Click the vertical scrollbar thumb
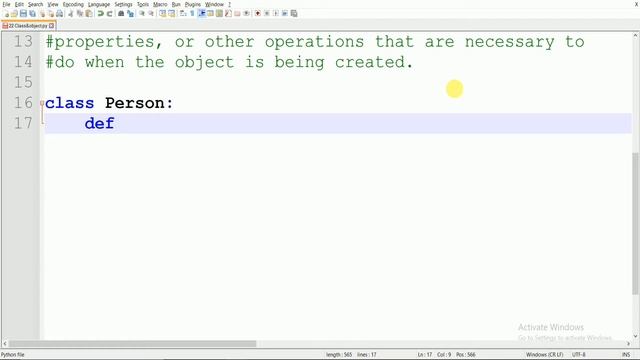Screen dimensions: 640x360 (635, 223)
